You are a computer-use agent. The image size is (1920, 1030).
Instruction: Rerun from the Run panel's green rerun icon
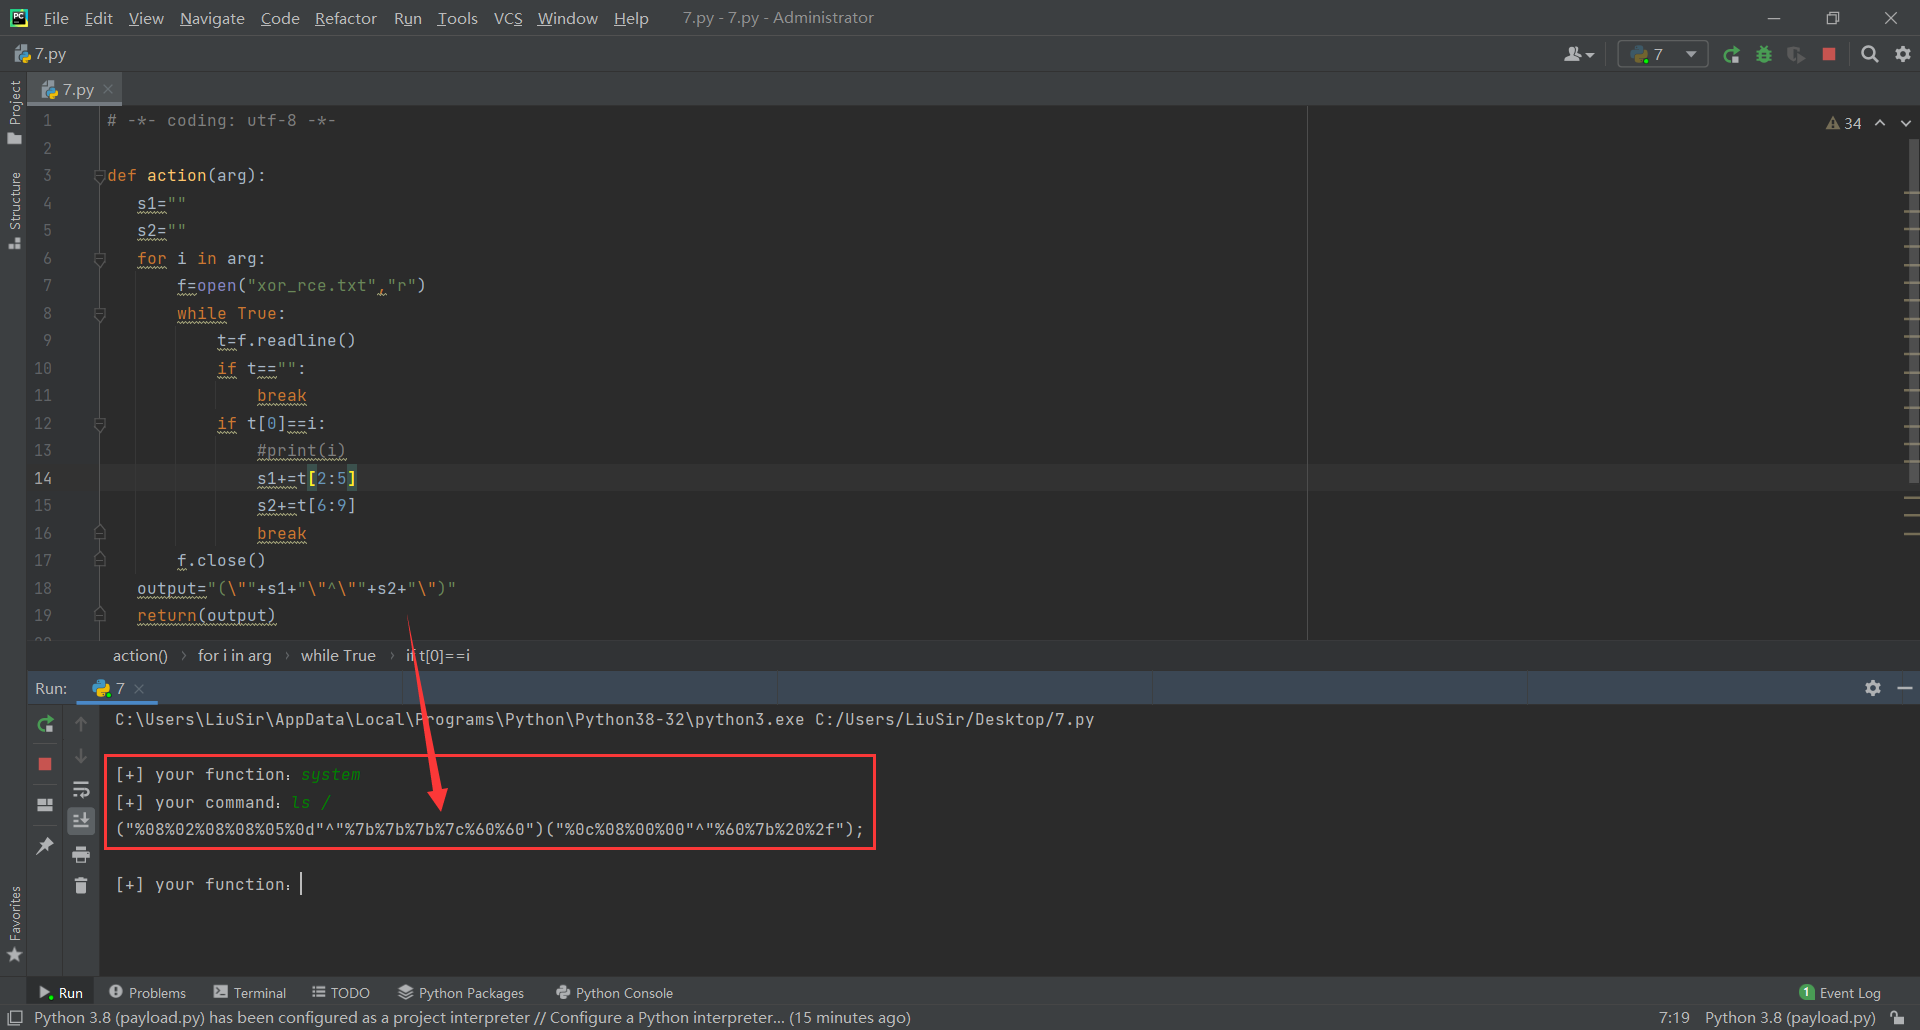(45, 724)
